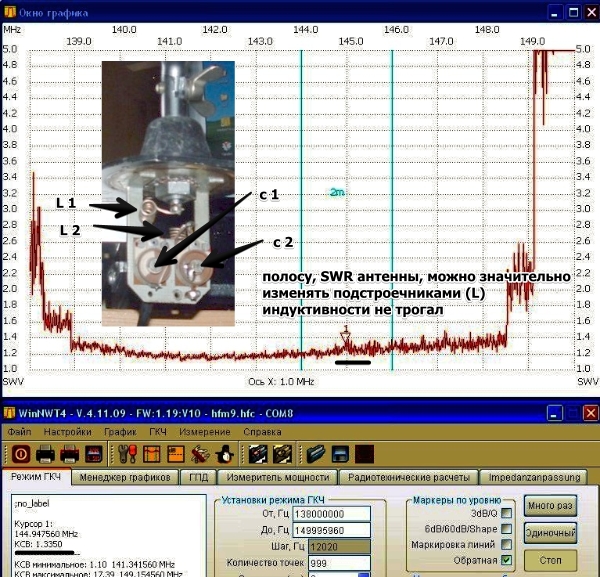Open the Измеритель мощности tab
The height and width of the screenshot is (577, 600).
pyautogui.click(x=278, y=478)
